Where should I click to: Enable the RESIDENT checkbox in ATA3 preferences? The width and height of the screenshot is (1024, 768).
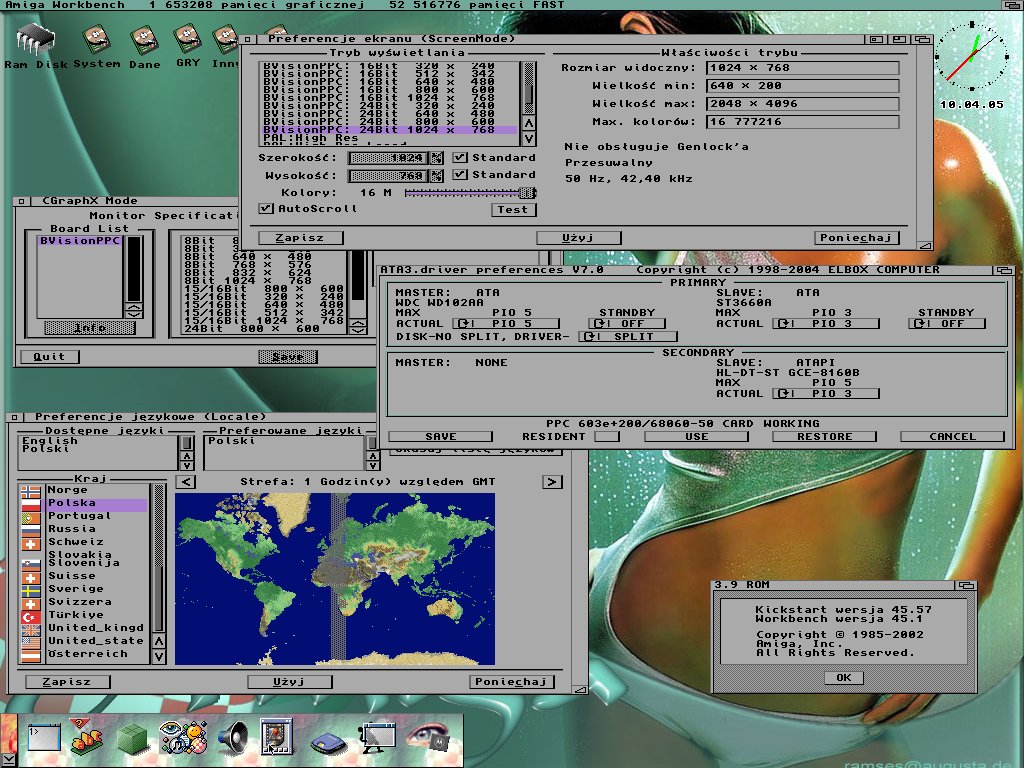point(607,436)
